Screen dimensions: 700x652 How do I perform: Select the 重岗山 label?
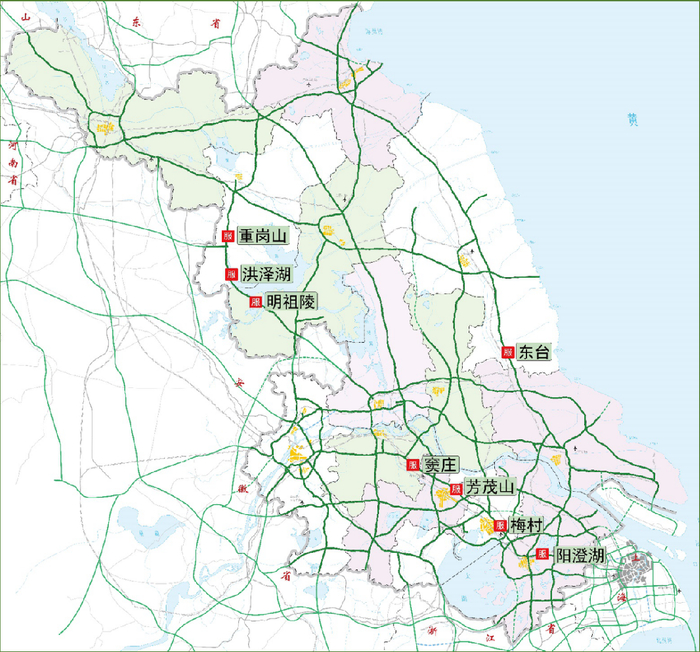point(263,236)
